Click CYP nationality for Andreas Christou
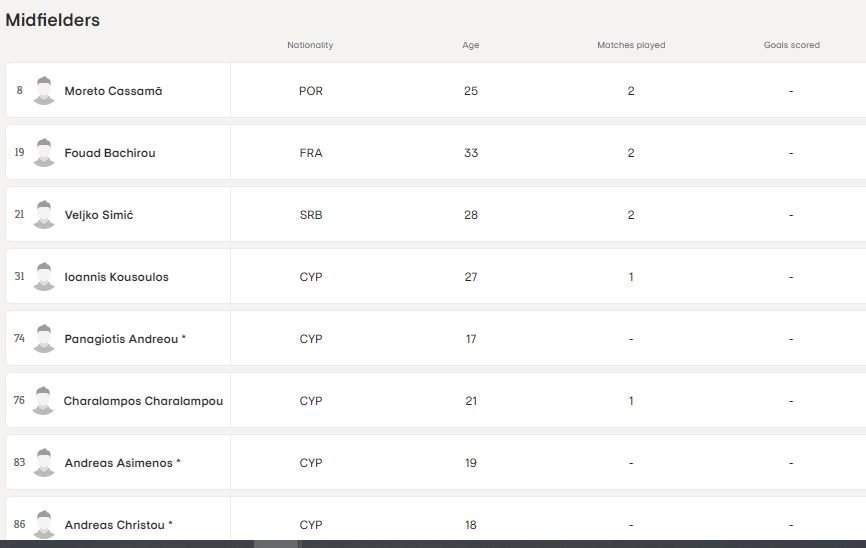The height and width of the screenshot is (548, 866). [310, 525]
